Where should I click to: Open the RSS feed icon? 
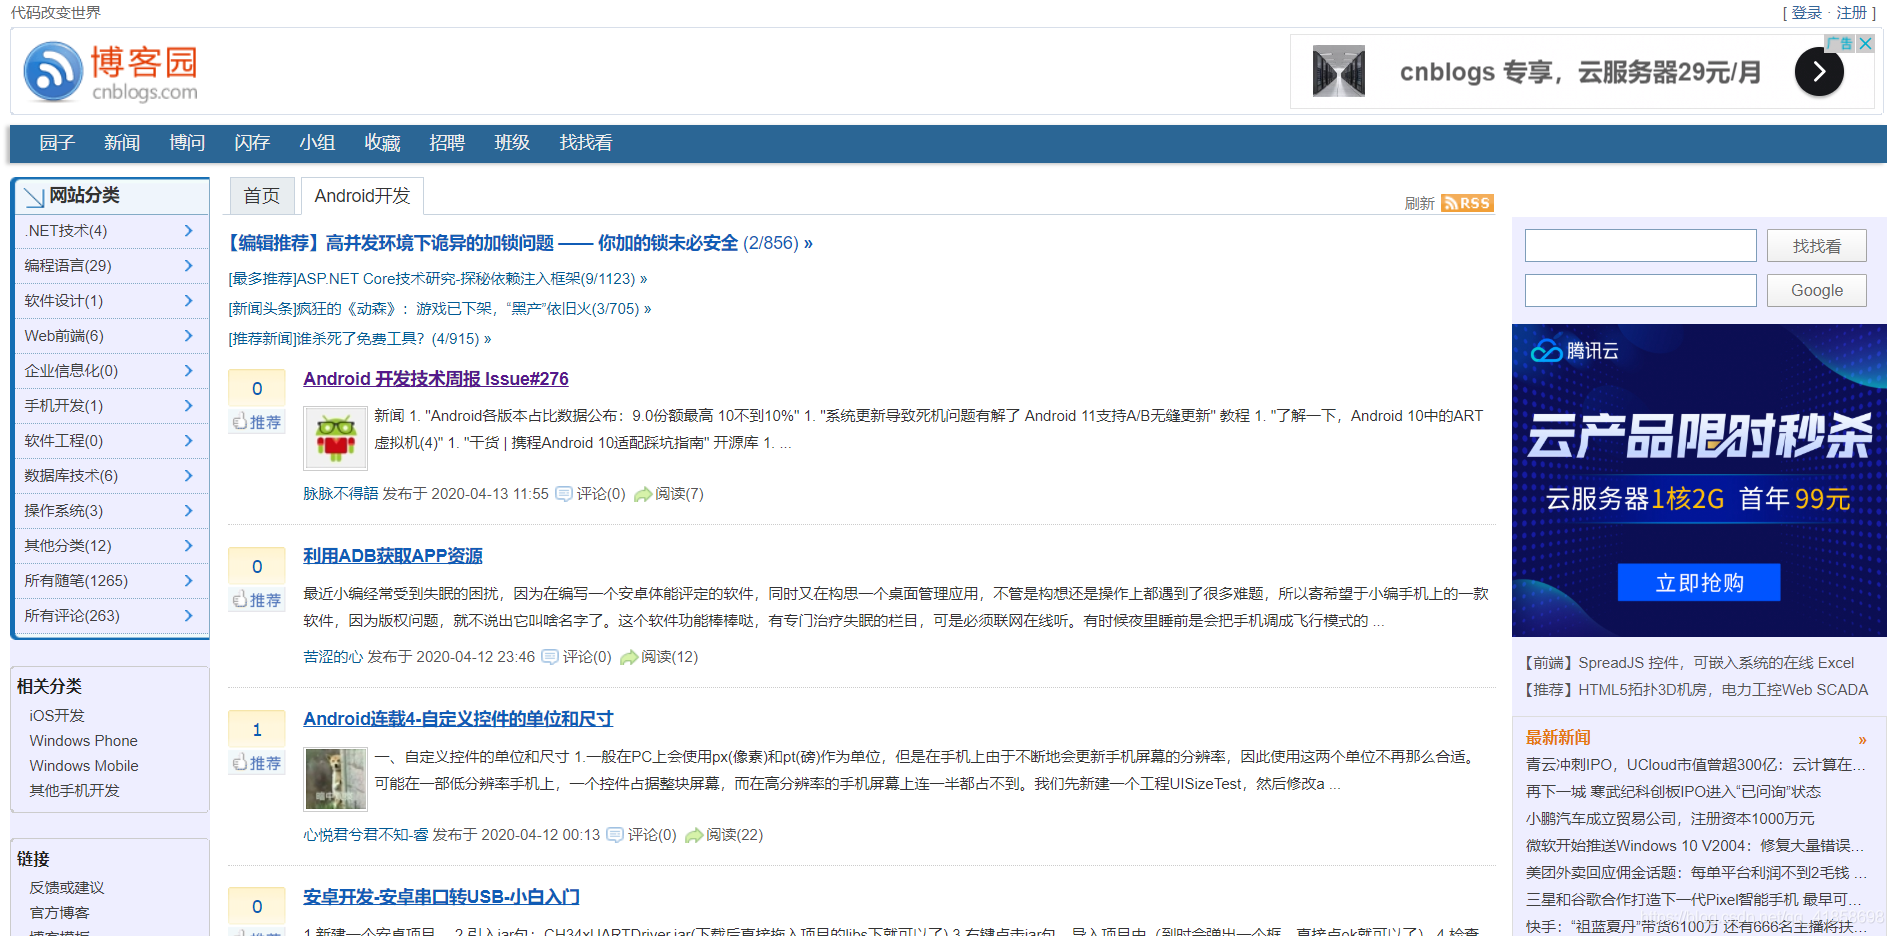coord(1466,203)
